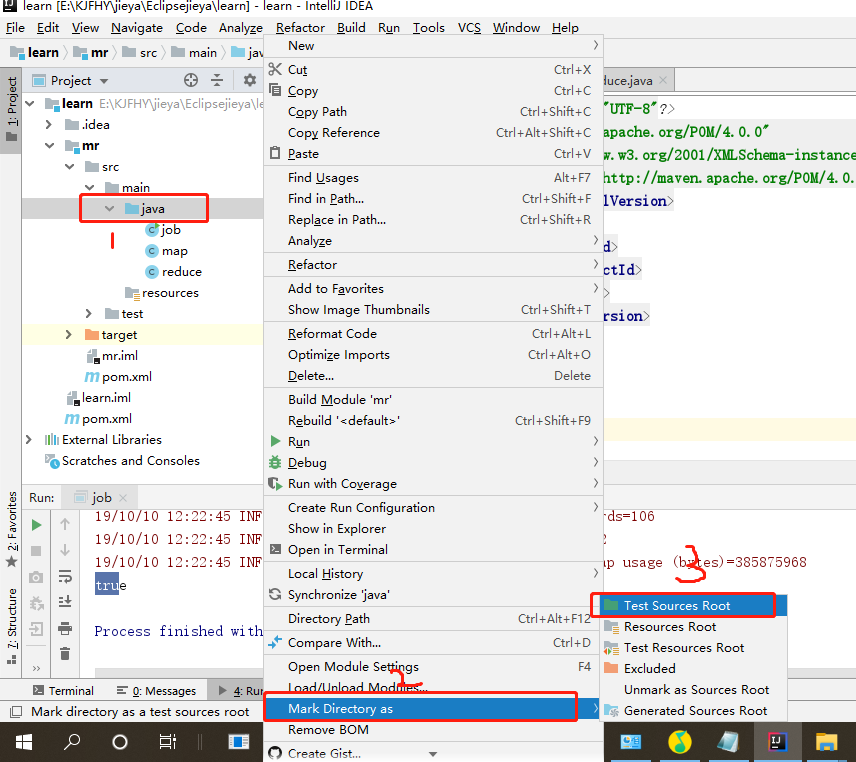The image size is (856, 762).
Task: Collapse the java folder in the tree
Action: click(x=110, y=208)
